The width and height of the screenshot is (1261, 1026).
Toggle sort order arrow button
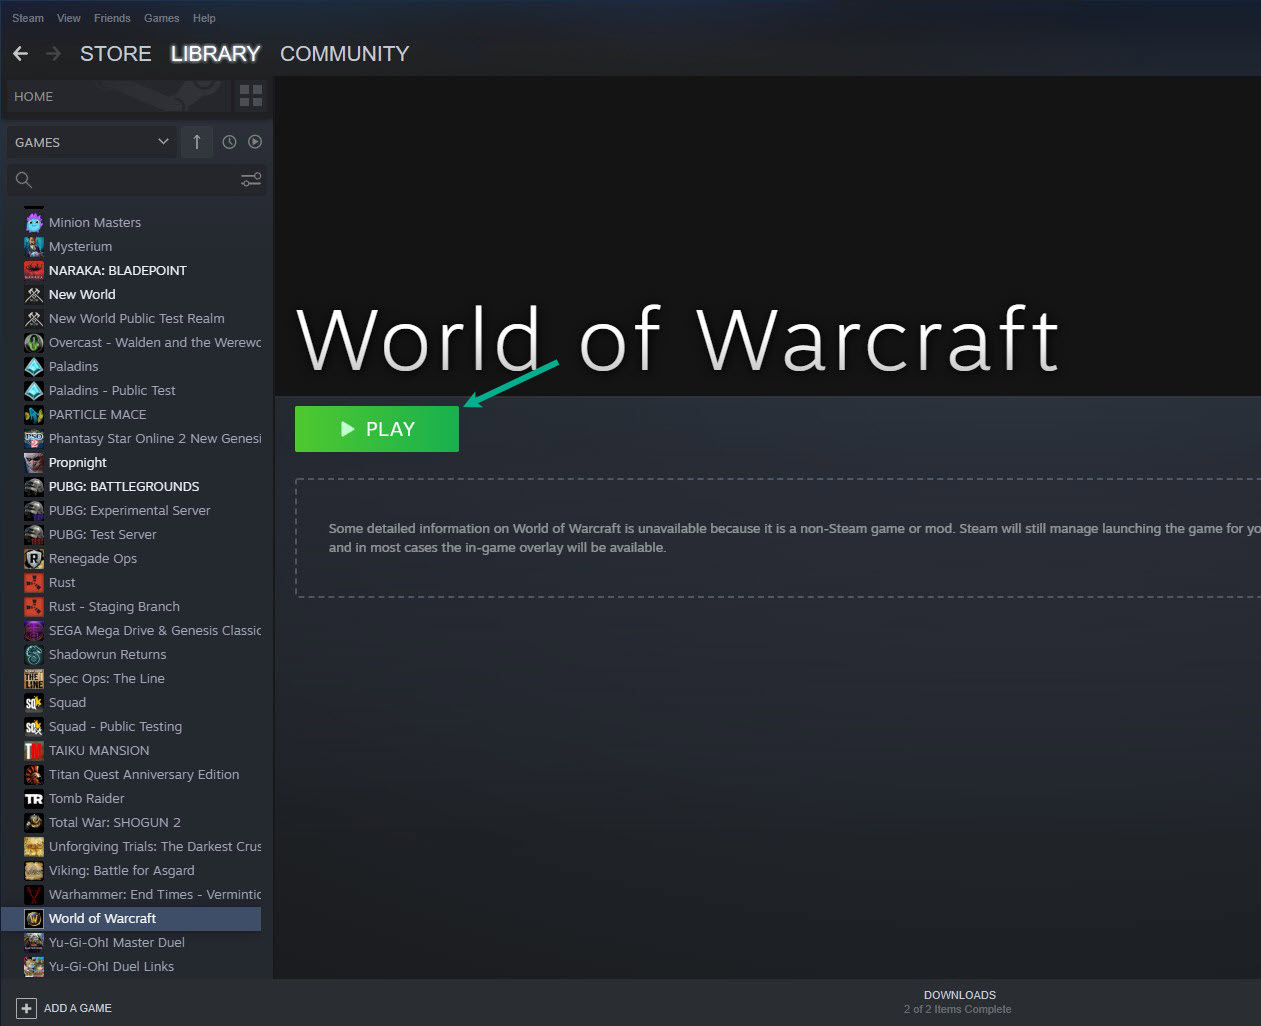pos(197,142)
